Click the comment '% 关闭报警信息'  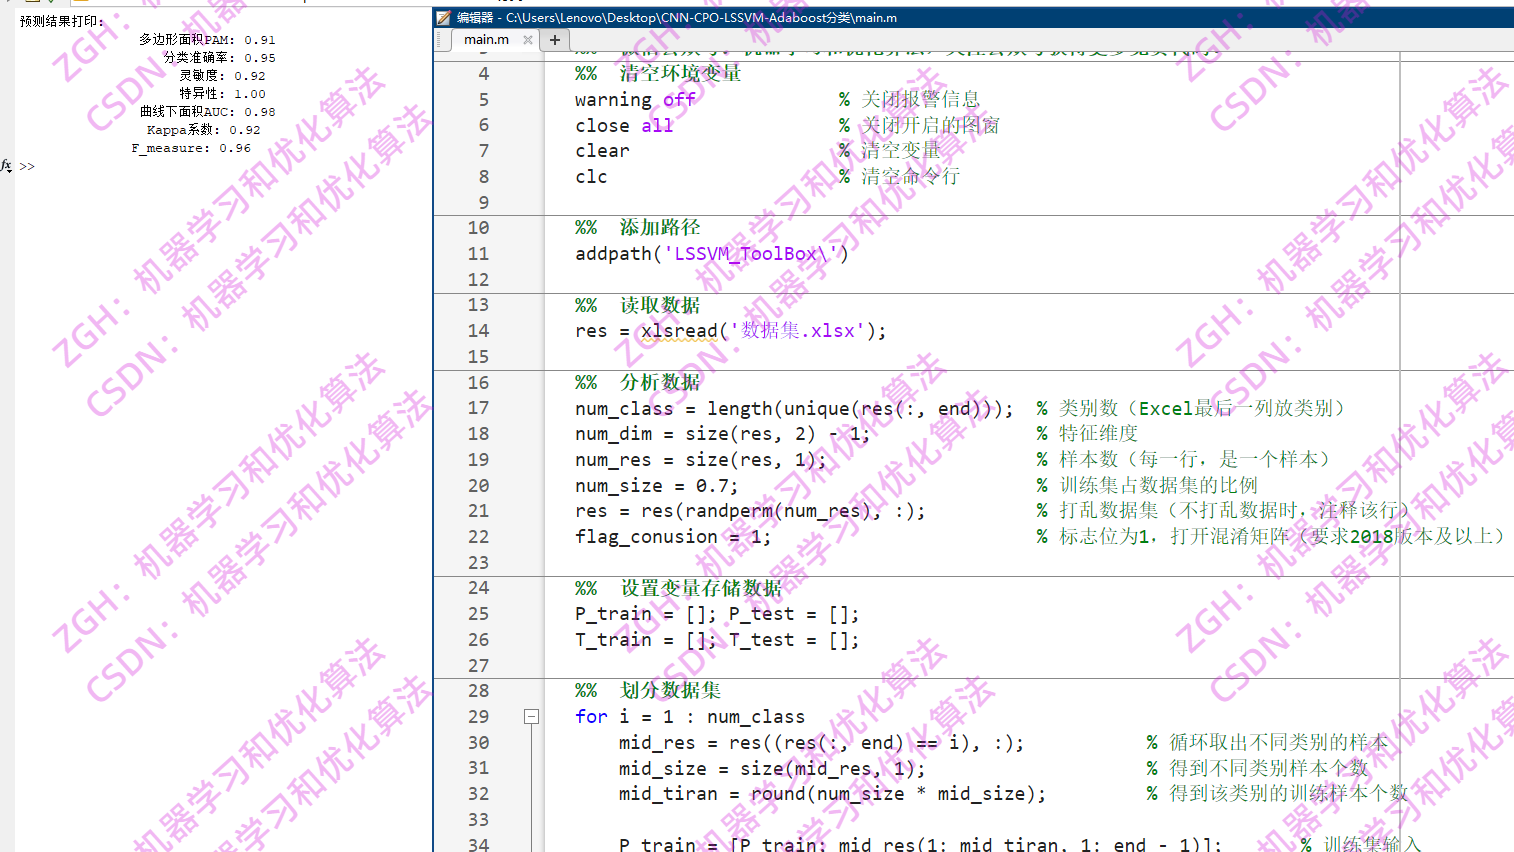pyautogui.click(x=909, y=99)
